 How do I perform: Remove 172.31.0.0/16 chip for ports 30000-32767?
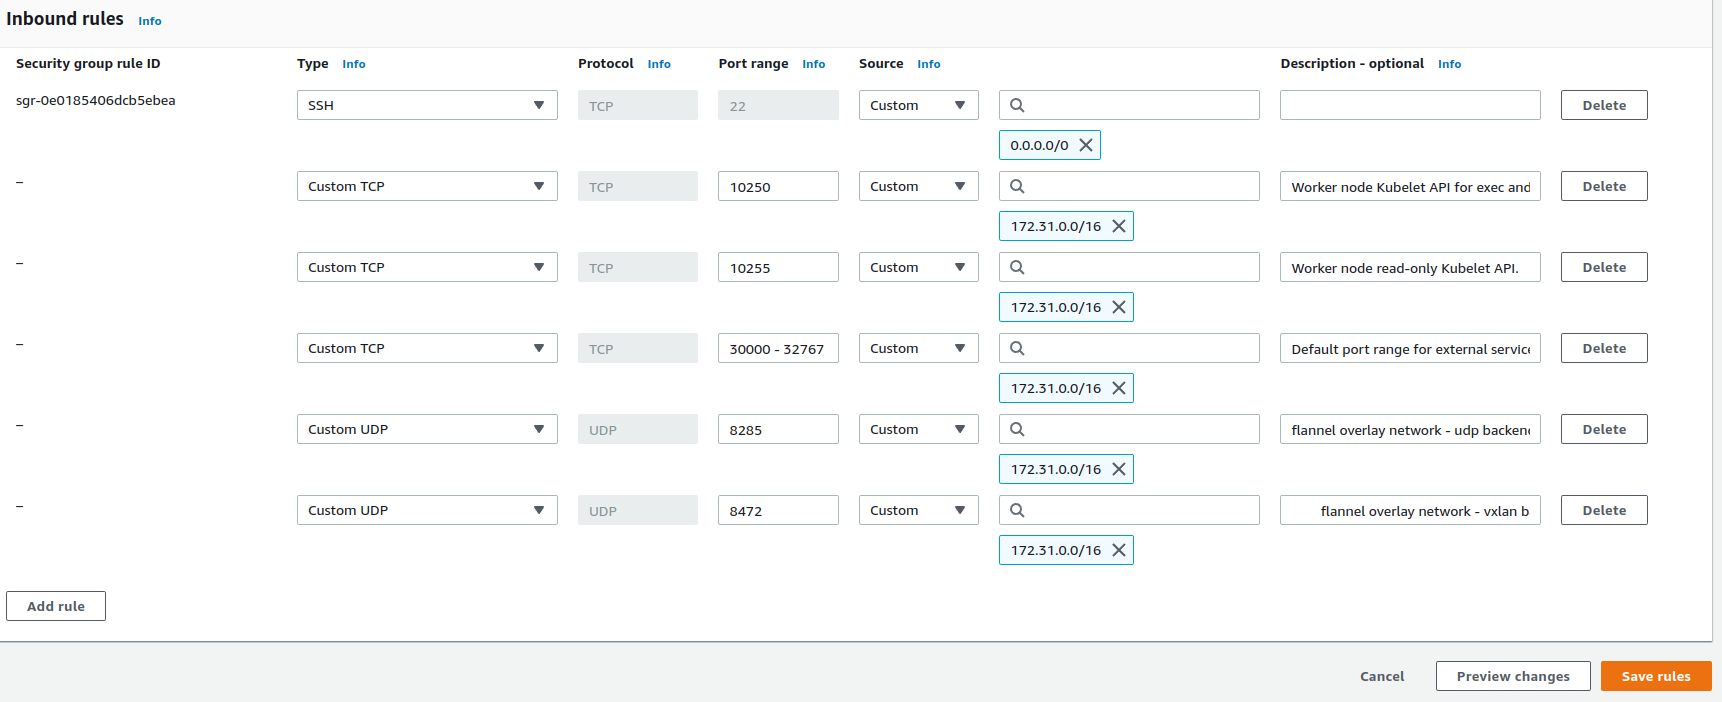[x=1118, y=388]
